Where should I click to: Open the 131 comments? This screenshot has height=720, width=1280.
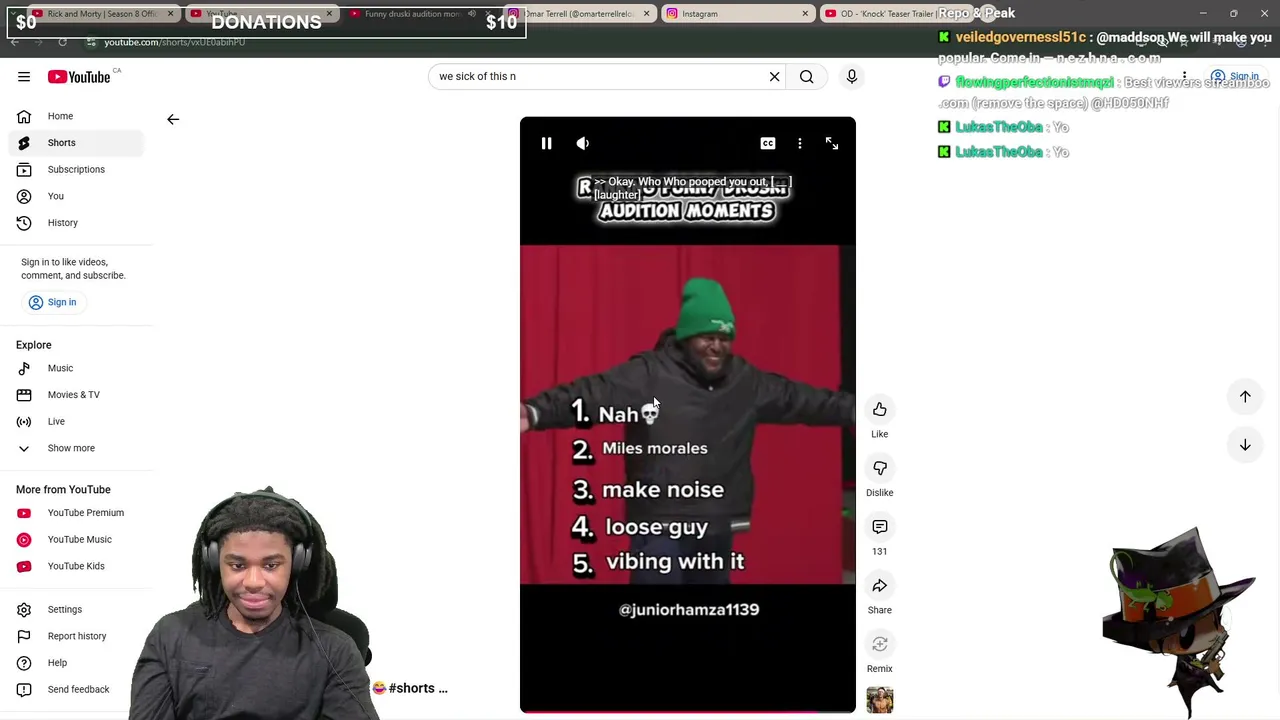pyautogui.click(x=880, y=527)
